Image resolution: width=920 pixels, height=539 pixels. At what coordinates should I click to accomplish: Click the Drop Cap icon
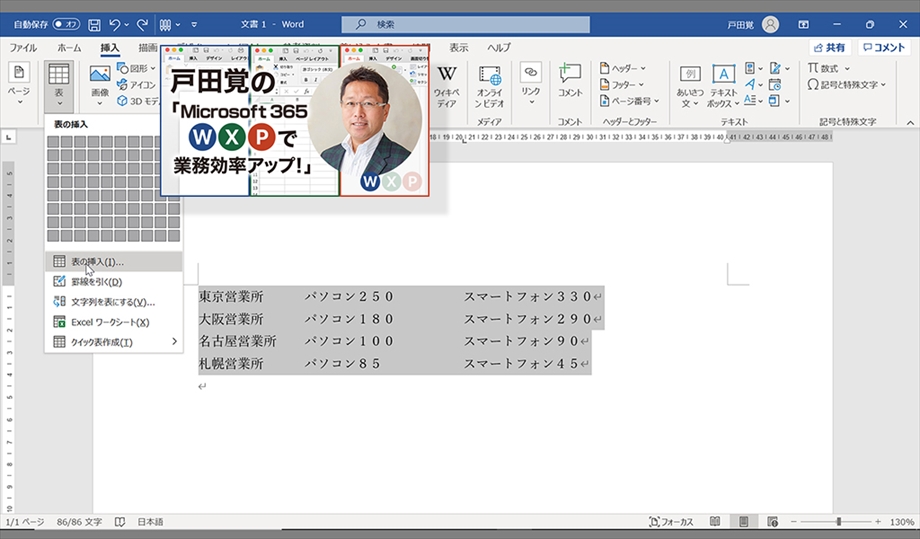(x=751, y=100)
